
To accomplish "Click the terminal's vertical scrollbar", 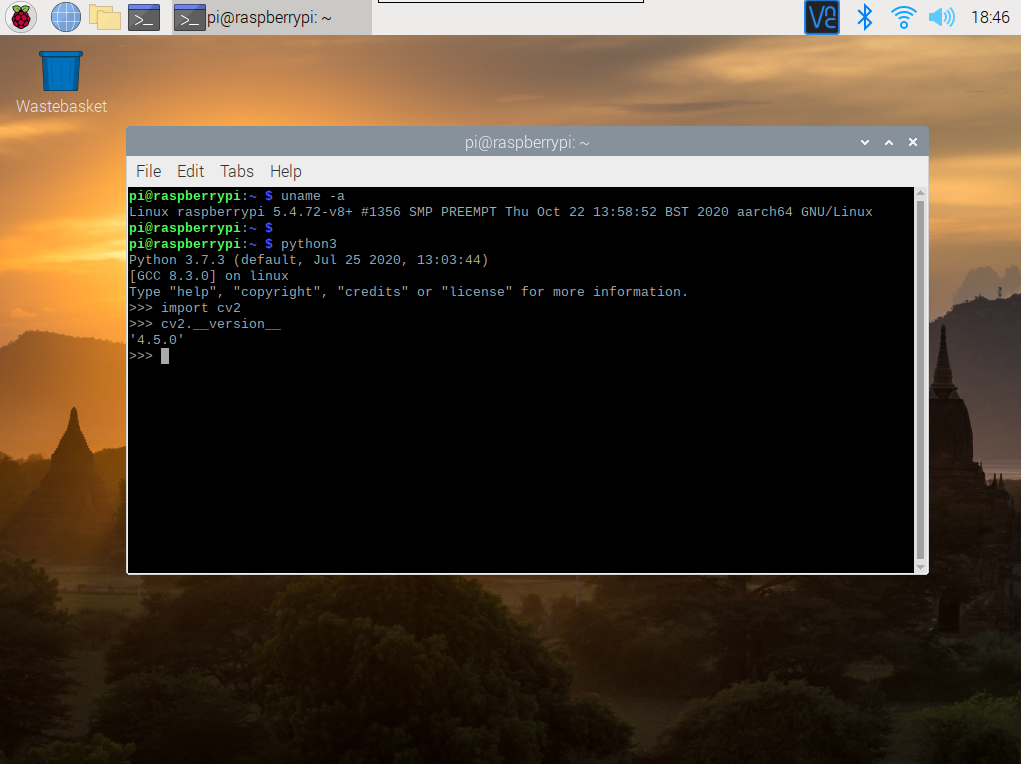I will point(920,378).
